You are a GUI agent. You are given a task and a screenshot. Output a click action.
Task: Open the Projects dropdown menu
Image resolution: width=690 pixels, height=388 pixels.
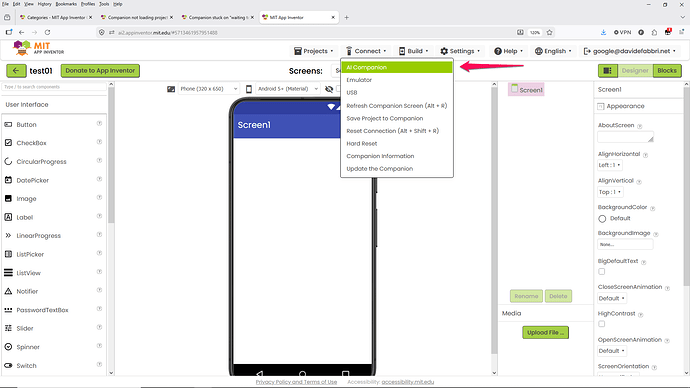[314, 51]
